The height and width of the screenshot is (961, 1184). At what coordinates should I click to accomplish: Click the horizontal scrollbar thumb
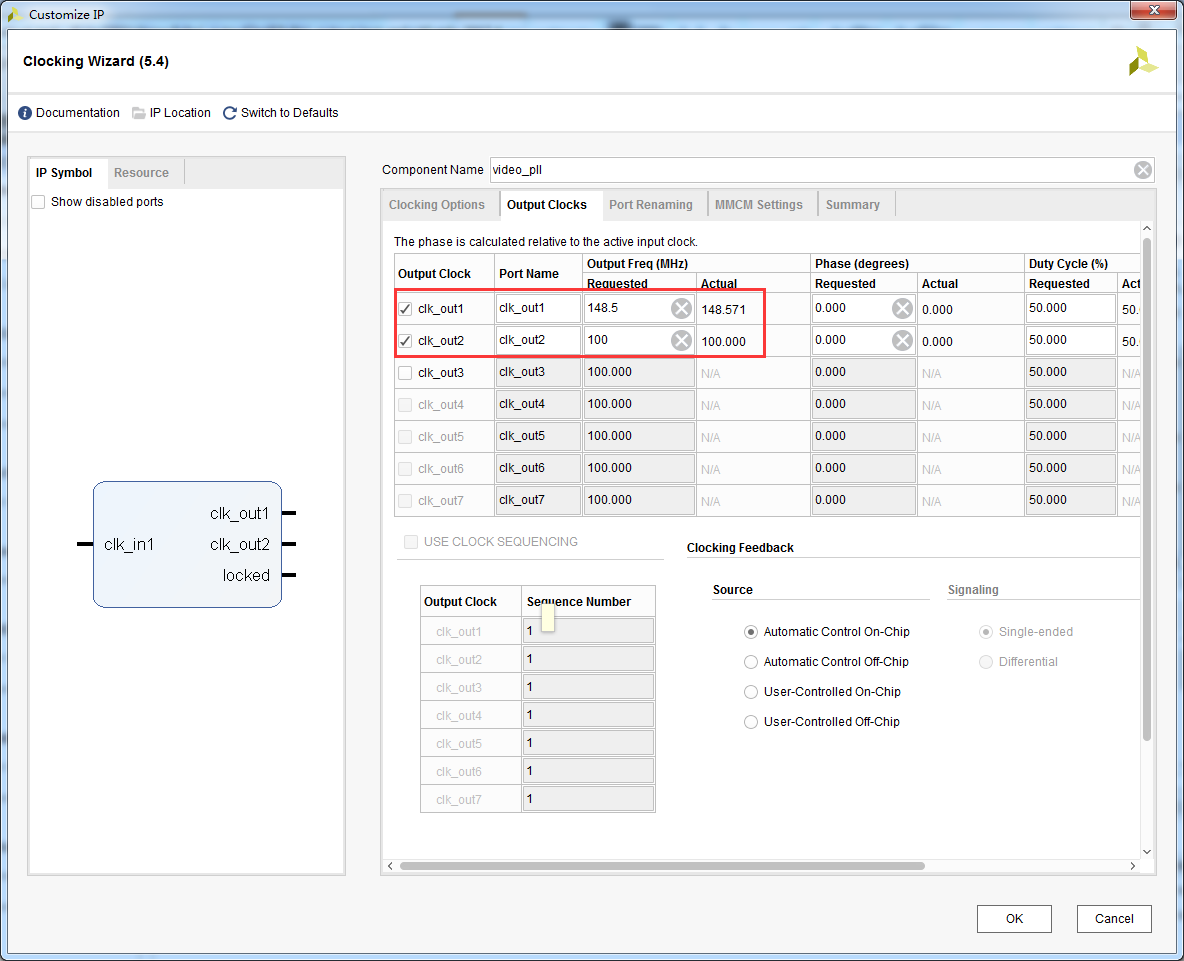pos(662,866)
